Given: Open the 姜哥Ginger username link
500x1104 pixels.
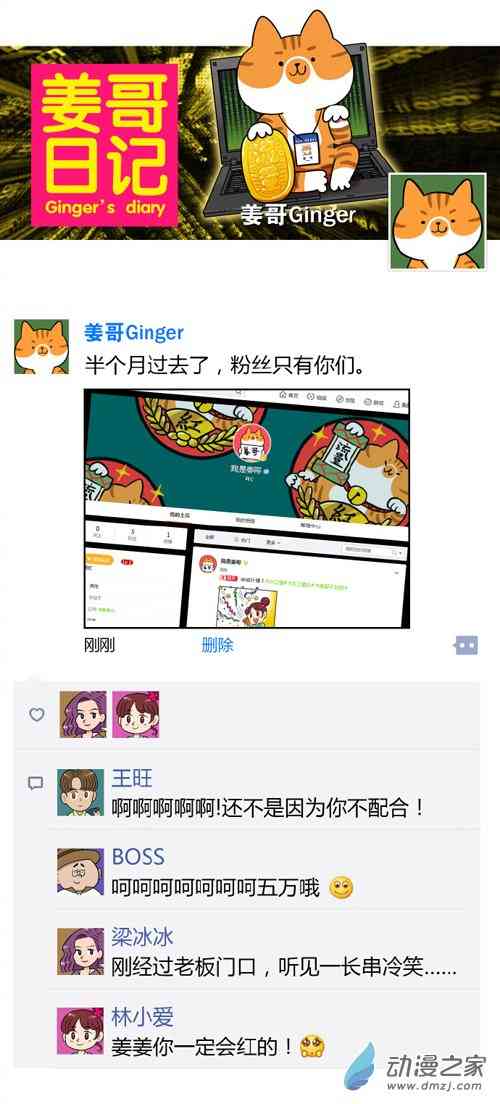Looking at the screenshot, I should [x=134, y=332].
